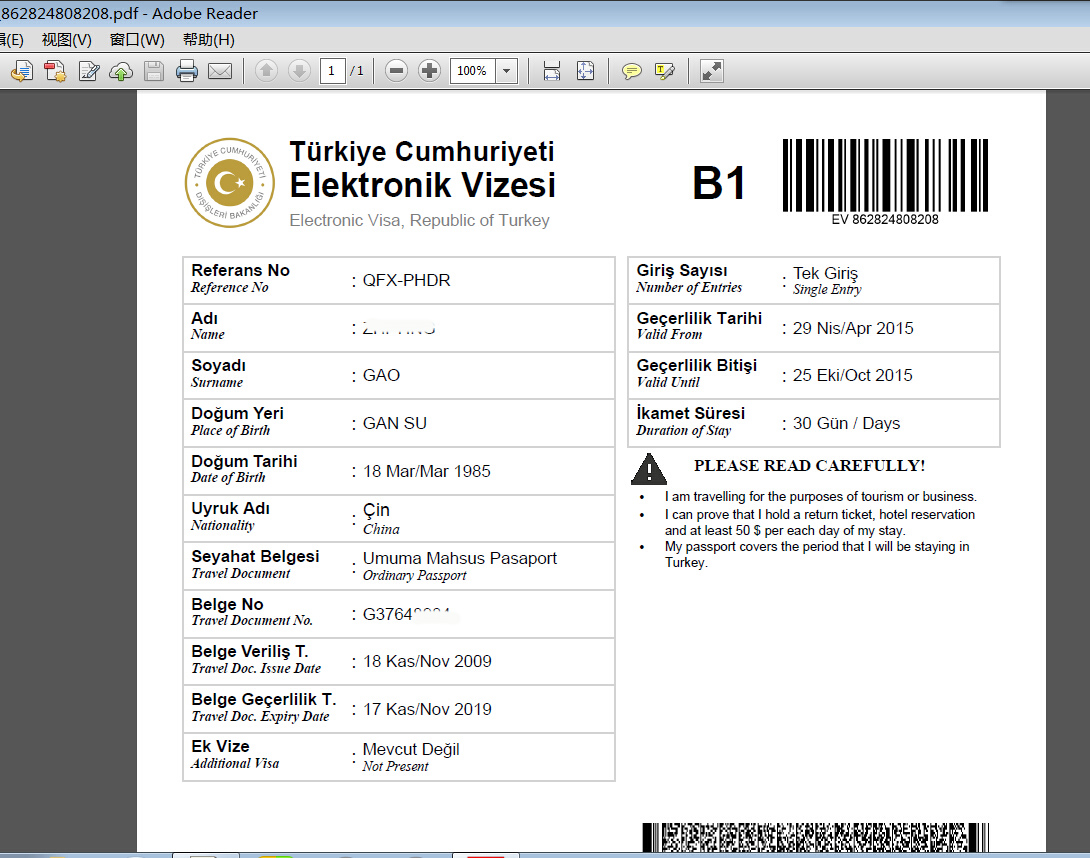
Task: Add a sticky note comment
Action: point(632,71)
